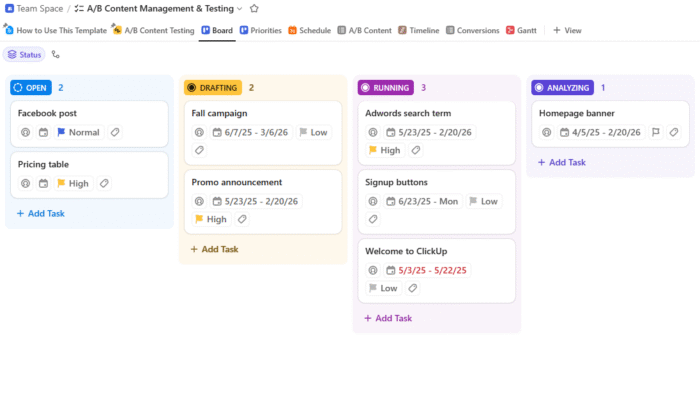Click the RUNNING status header badge
The height and width of the screenshot is (405, 700).
tap(386, 88)
